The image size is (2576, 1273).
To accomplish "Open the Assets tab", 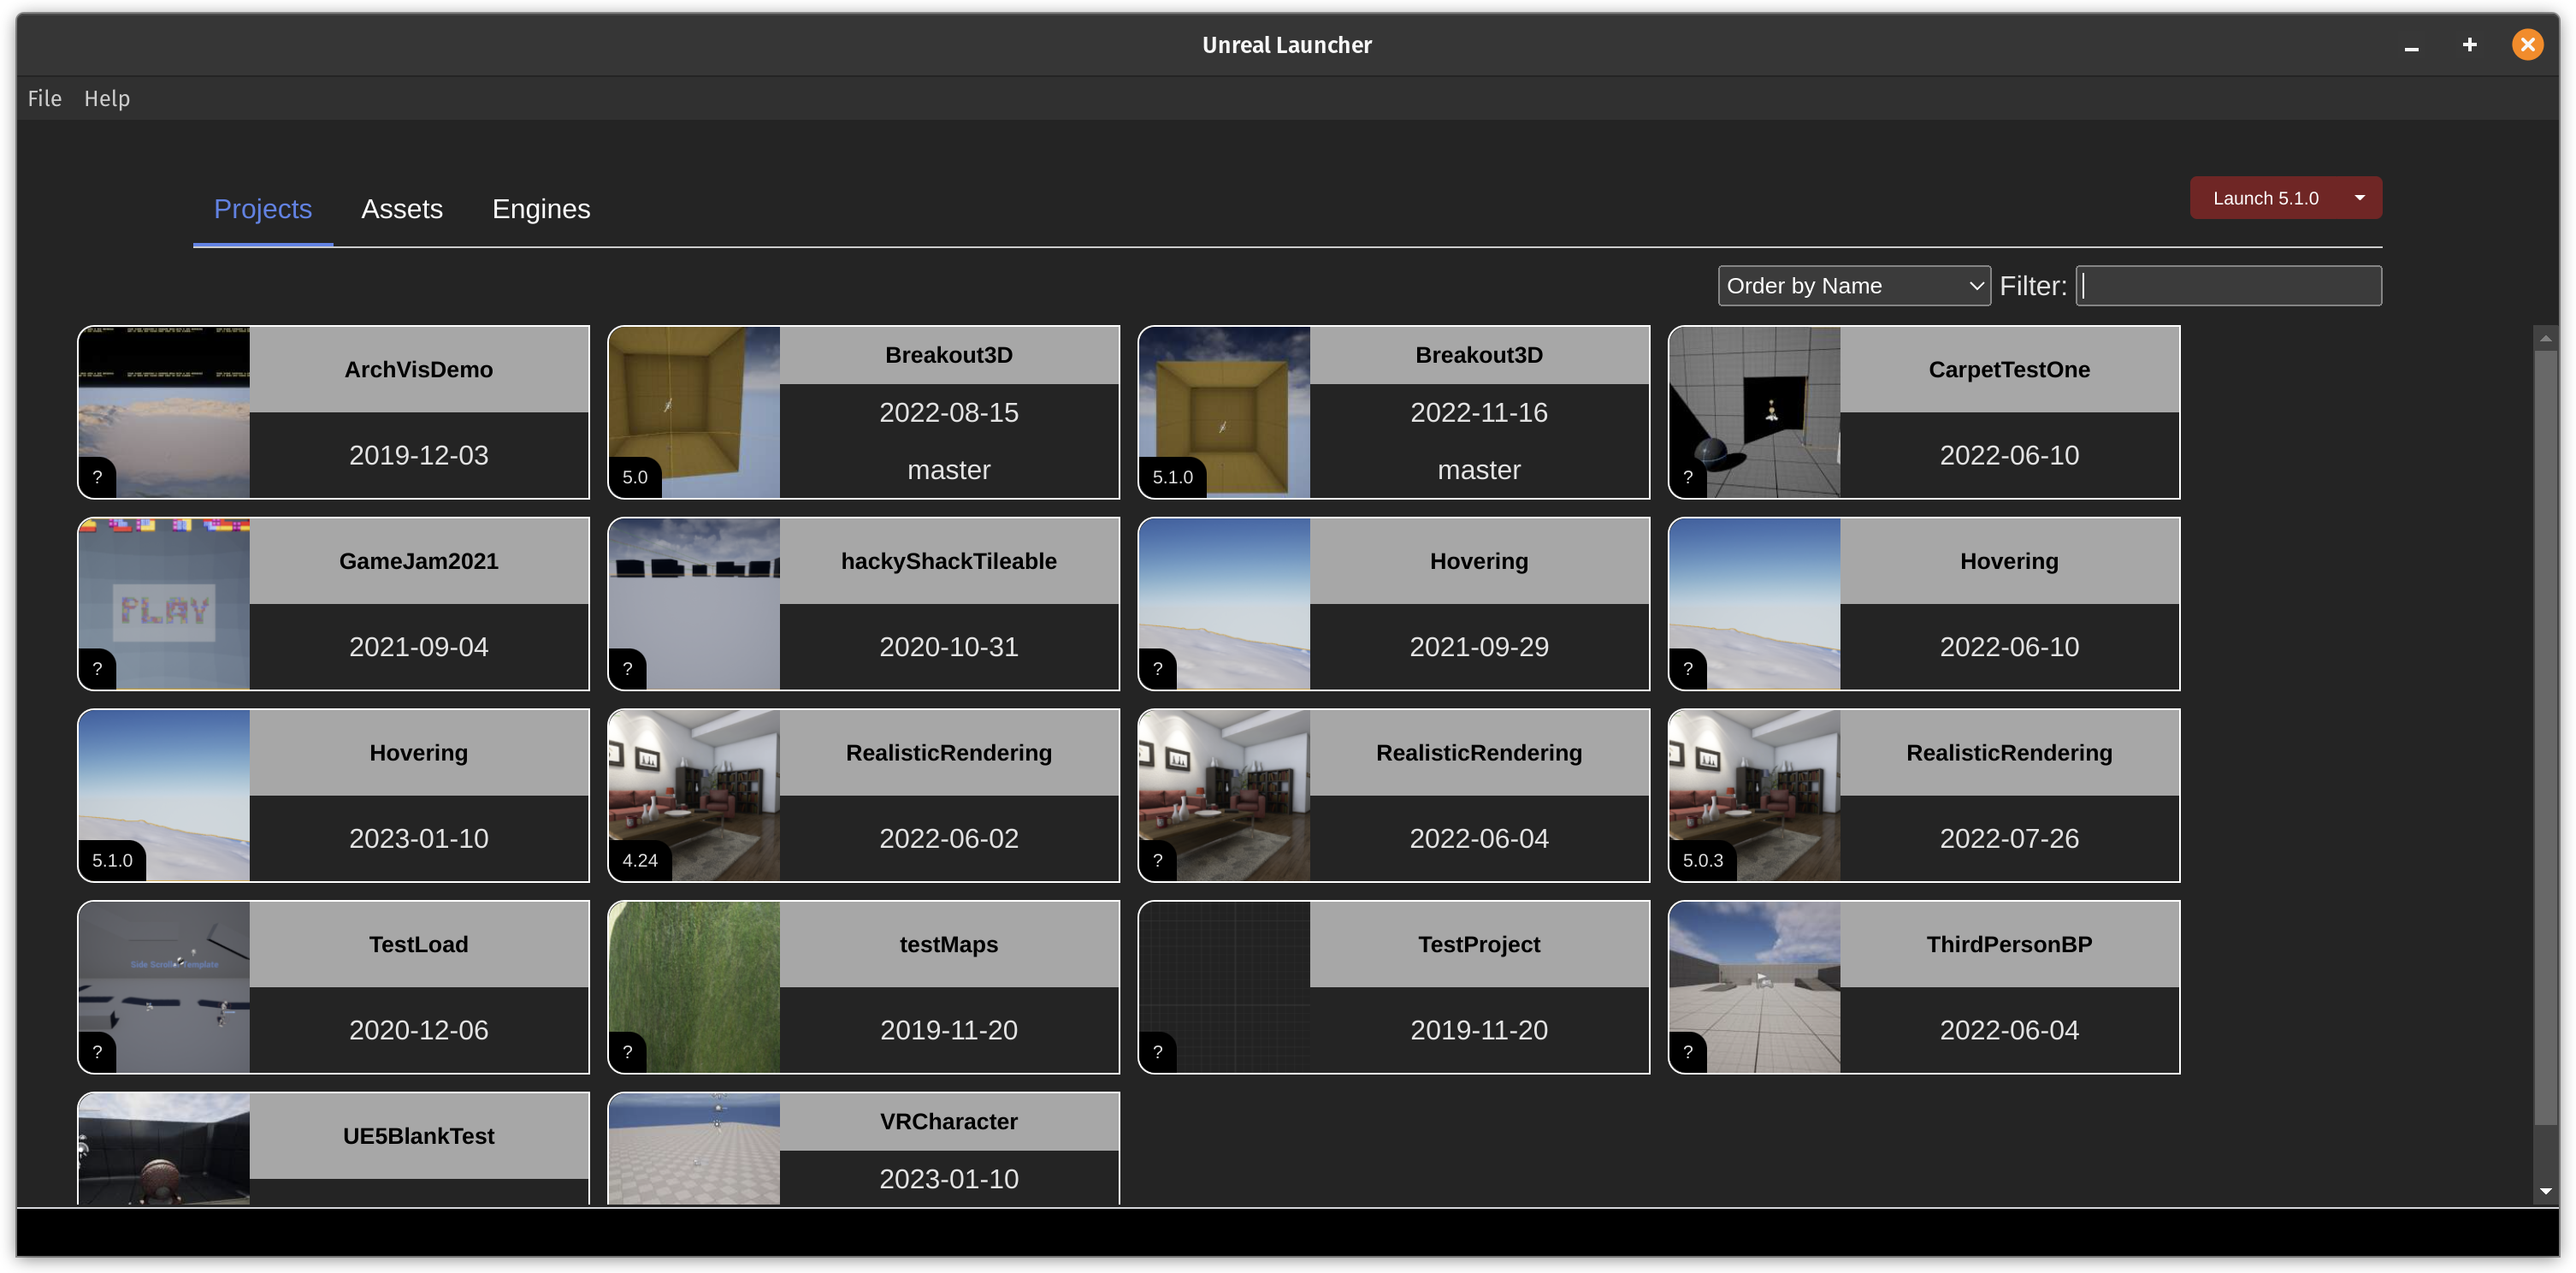I will (401, 209).
